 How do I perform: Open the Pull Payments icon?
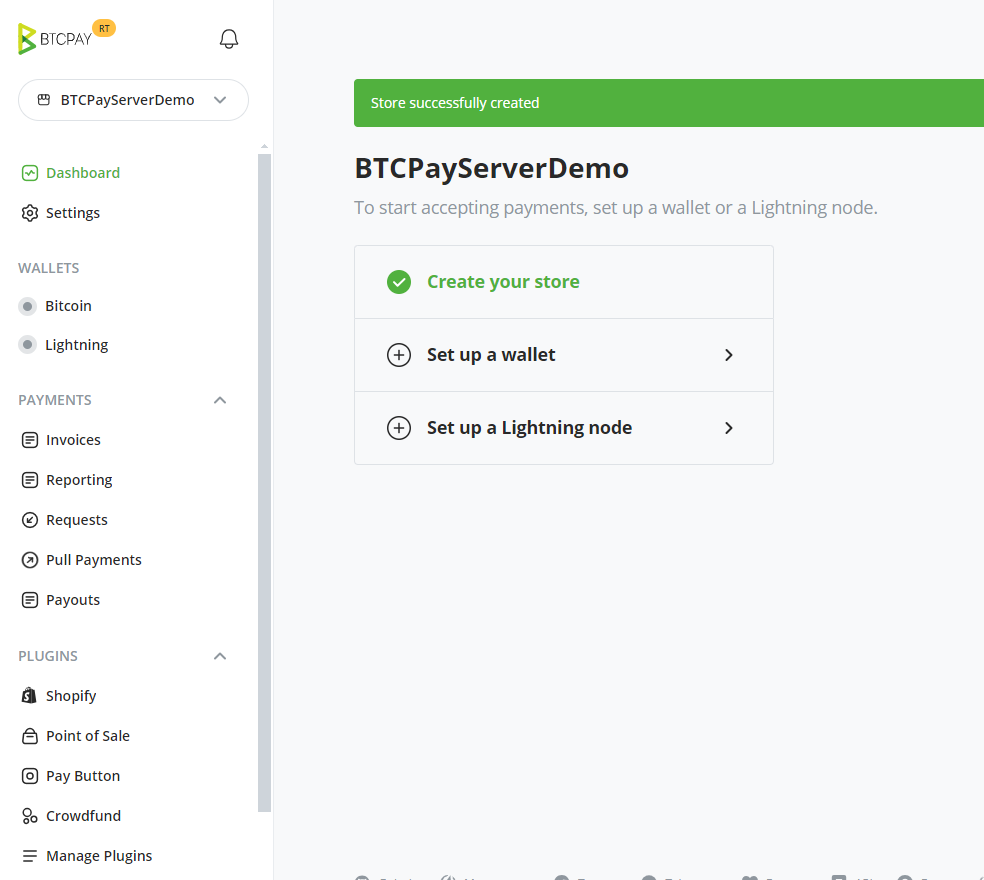[x=30, y=560]
